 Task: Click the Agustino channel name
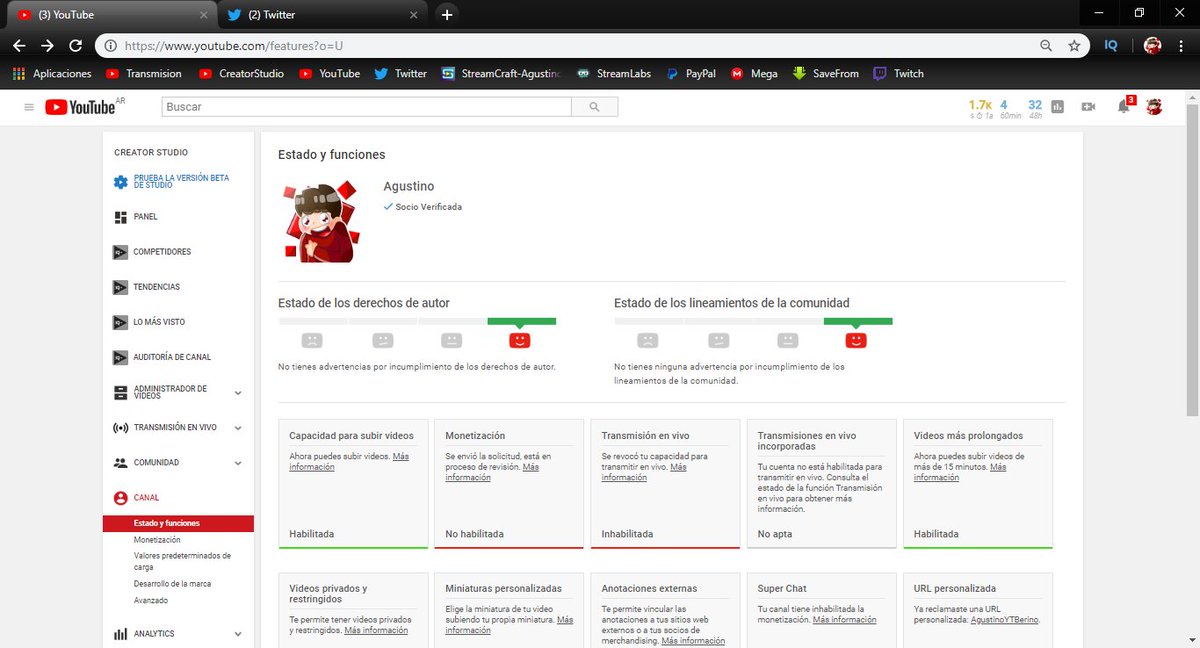pos(409,187)
